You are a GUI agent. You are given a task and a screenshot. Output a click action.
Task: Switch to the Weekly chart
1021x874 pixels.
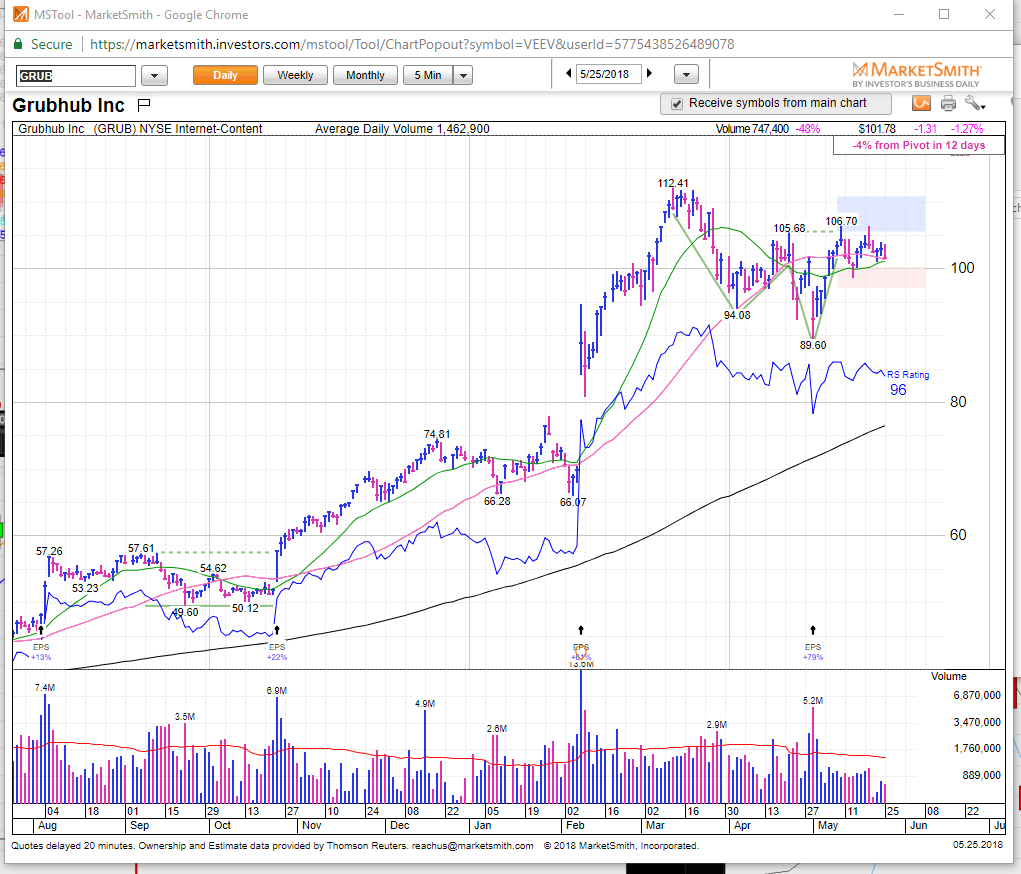[295, 76]
